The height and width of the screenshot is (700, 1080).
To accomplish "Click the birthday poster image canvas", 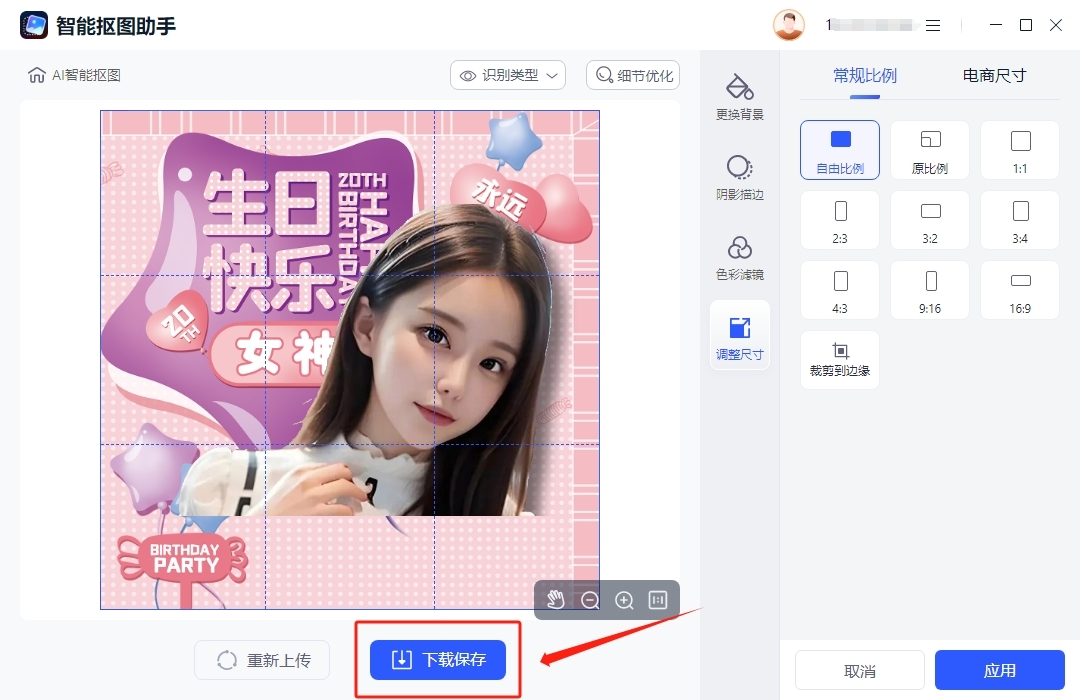I will (x=350, y=360).
